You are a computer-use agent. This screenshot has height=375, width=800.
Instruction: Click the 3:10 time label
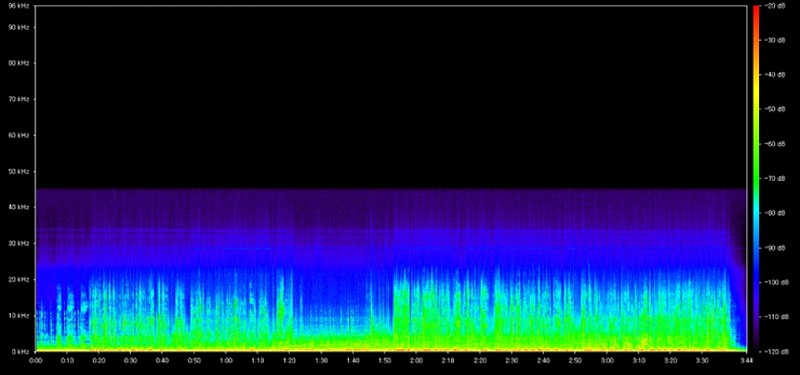pos(638,360)
